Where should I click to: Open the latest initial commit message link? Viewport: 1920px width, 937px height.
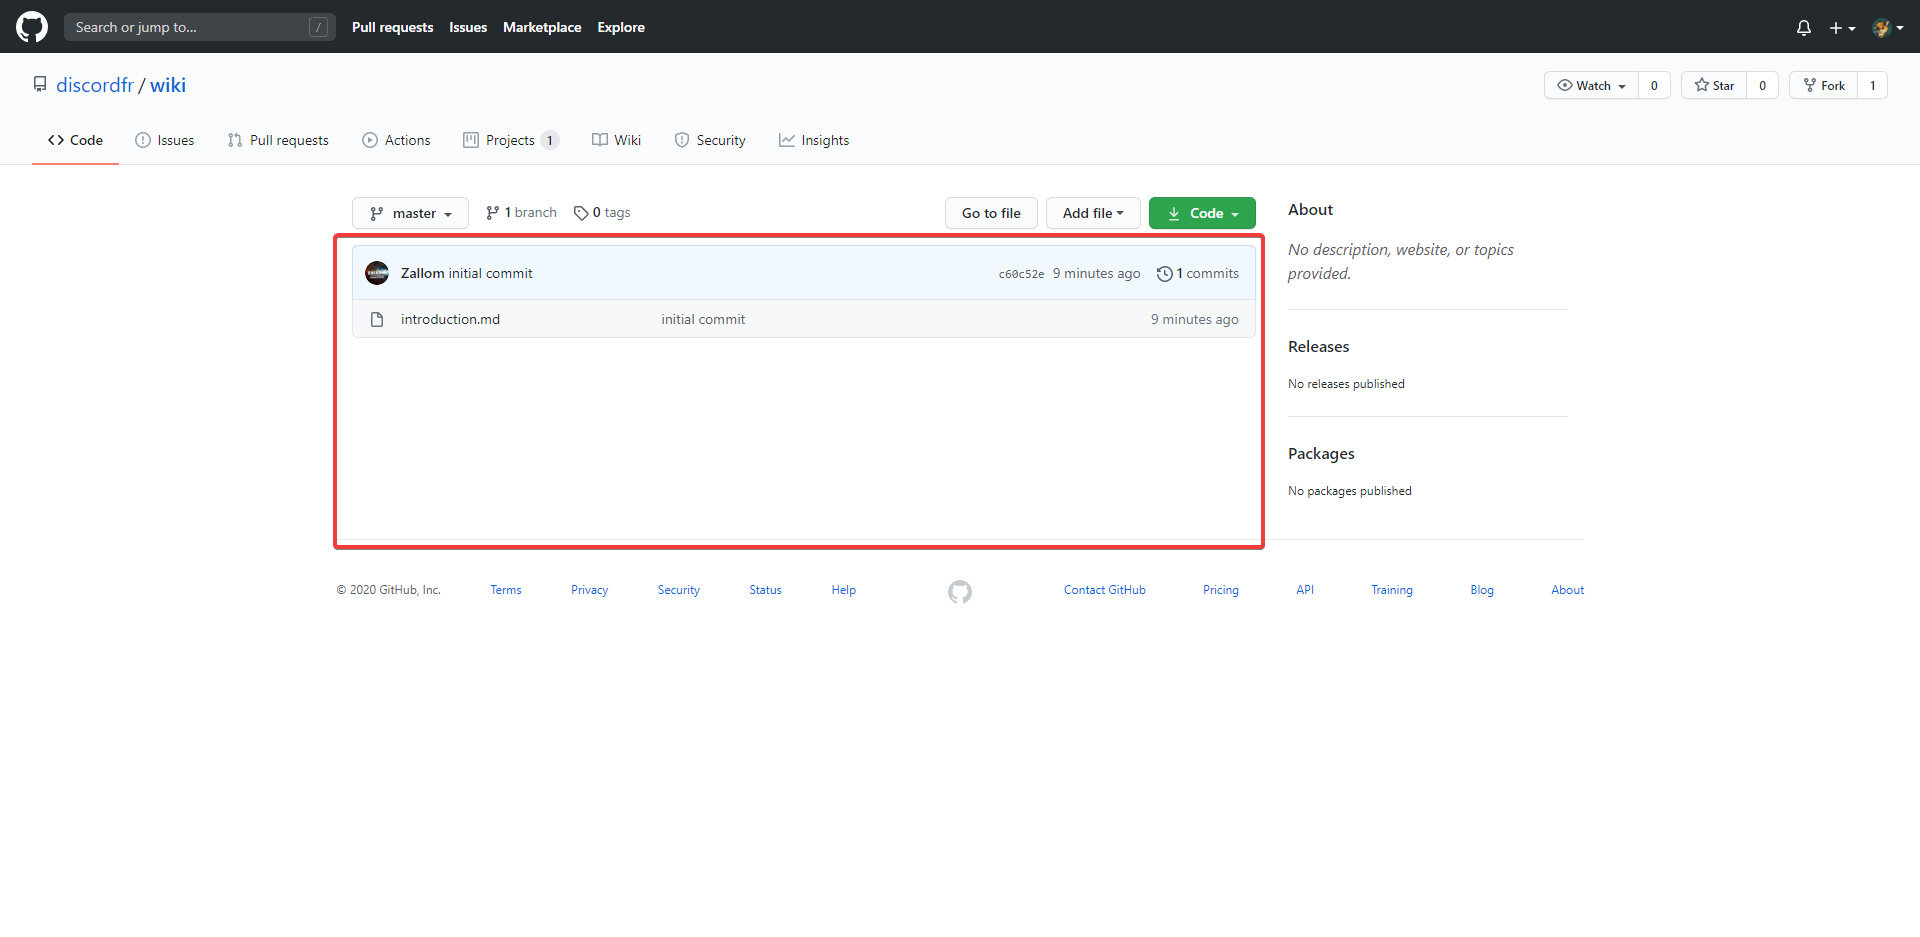coord(490,273)
